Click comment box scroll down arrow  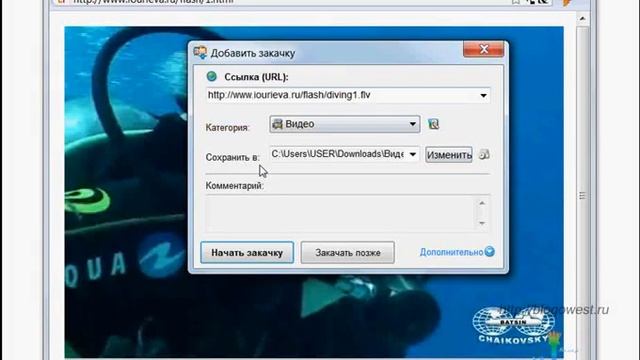click(482, 223)
